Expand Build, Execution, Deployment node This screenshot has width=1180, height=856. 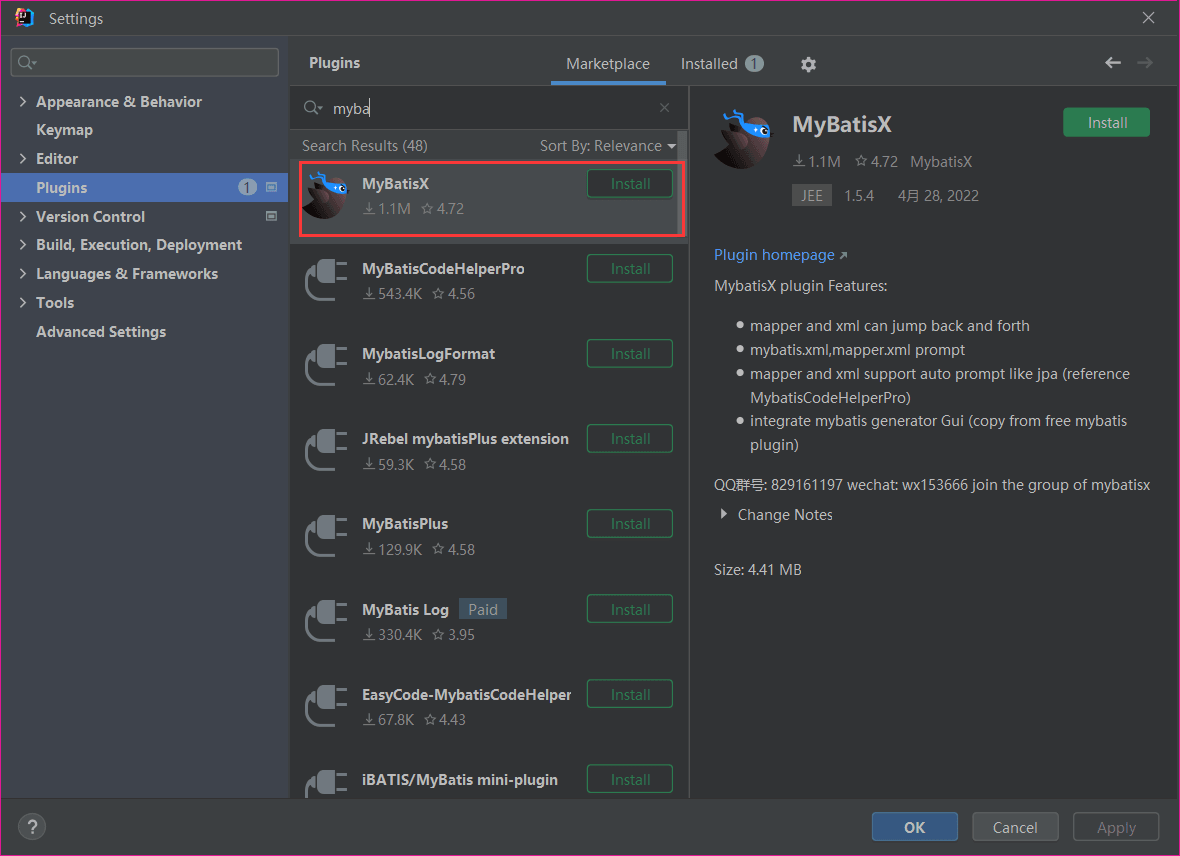click(x=23, y=245)
